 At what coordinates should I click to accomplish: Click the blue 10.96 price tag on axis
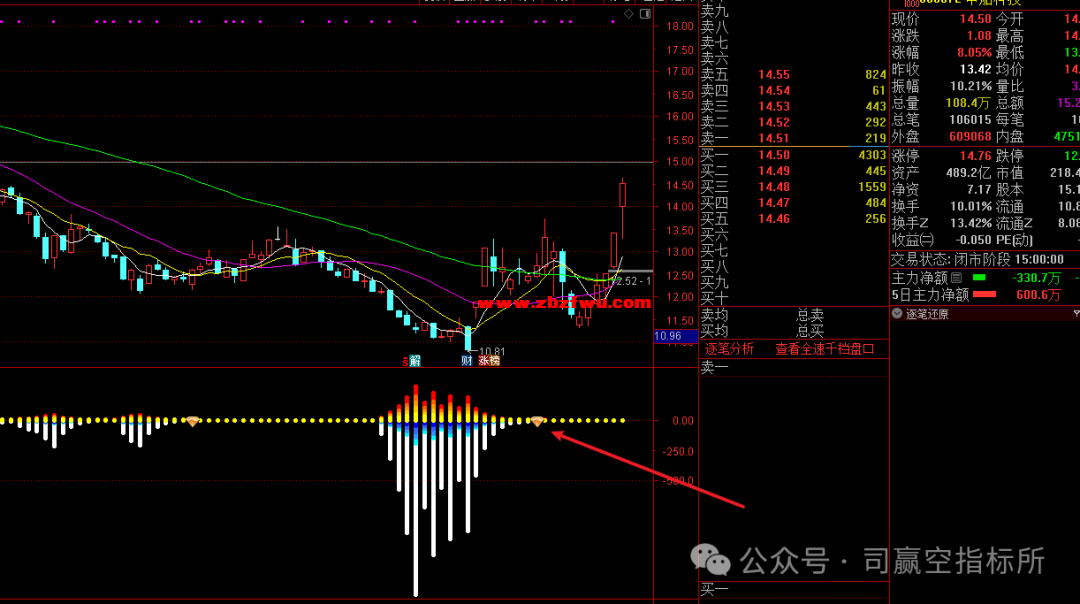(x=675, y=336)
